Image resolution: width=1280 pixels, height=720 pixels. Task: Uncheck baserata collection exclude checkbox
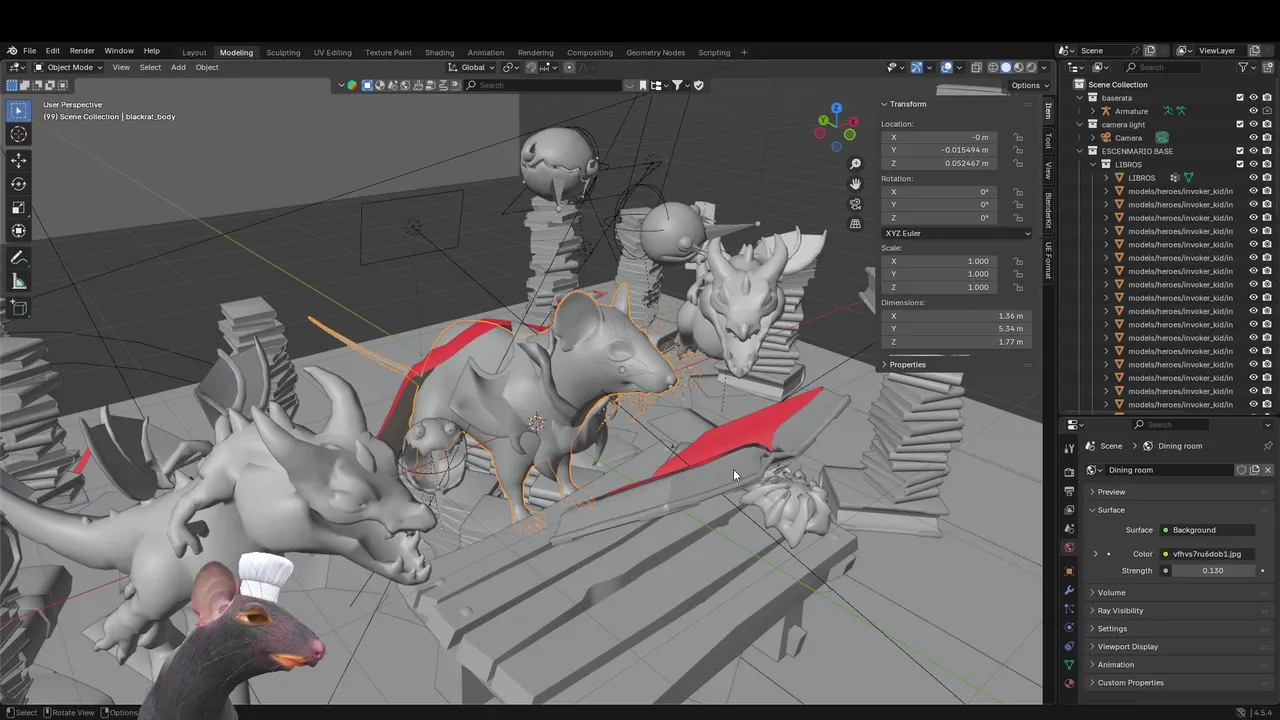click(x=1240, y=98)
